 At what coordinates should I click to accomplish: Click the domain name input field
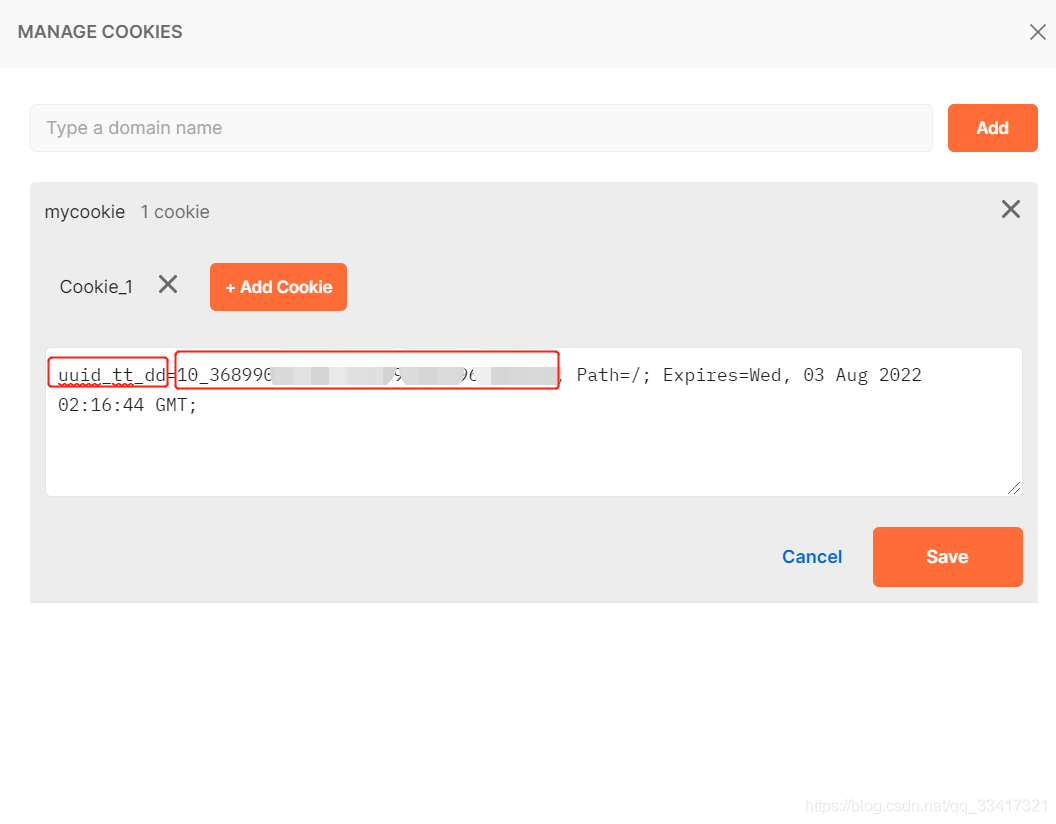point(481,128)
